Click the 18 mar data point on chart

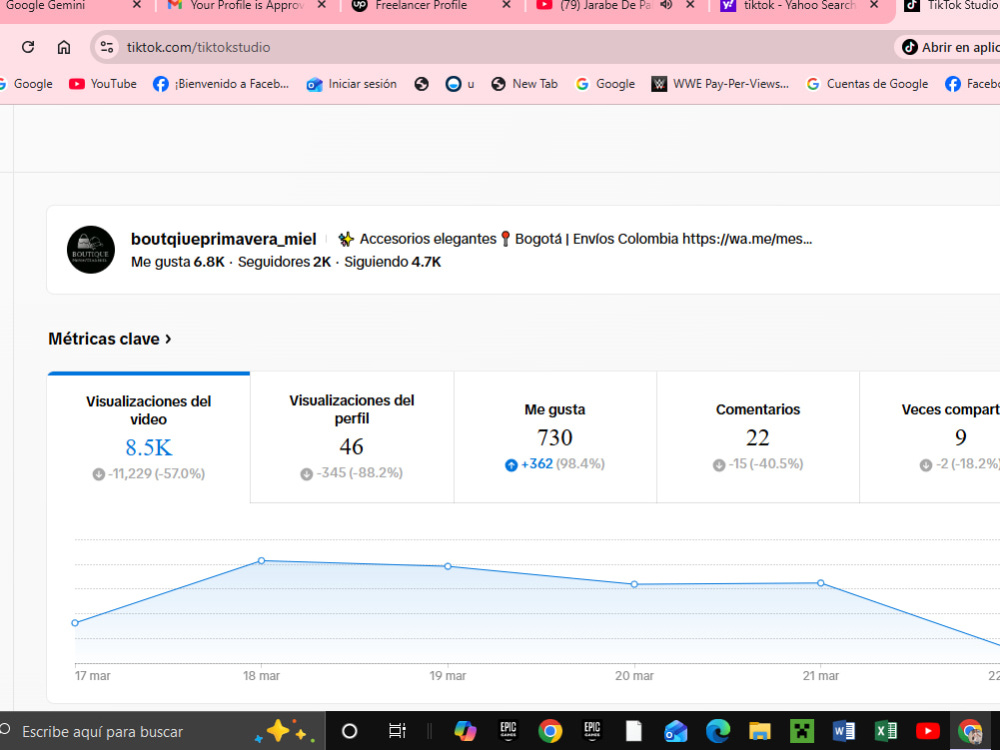(x=261, y=561)
